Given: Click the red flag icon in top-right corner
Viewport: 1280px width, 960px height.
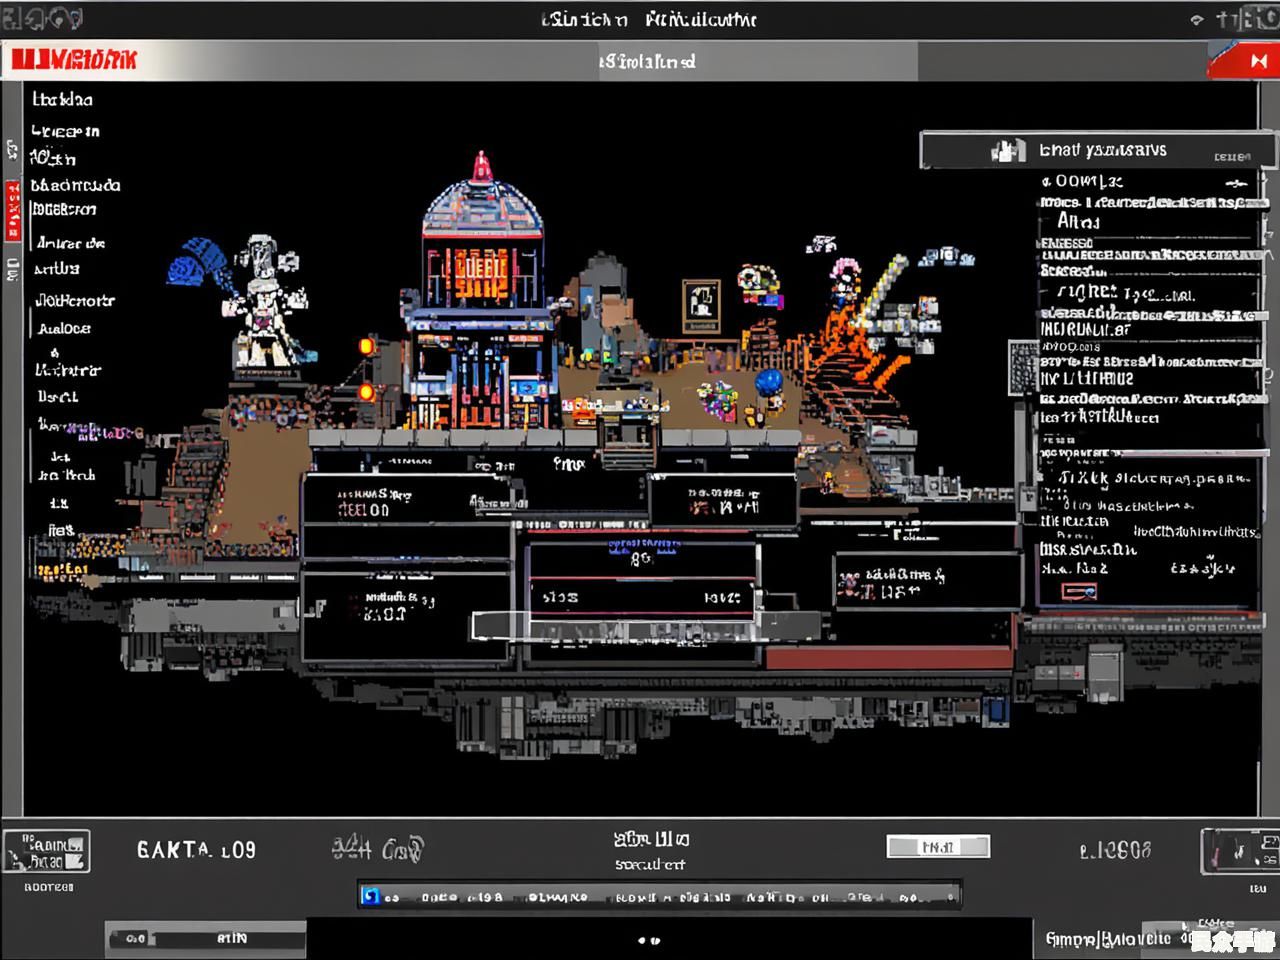Looking at the screenshot, I should click(1243, 61).
